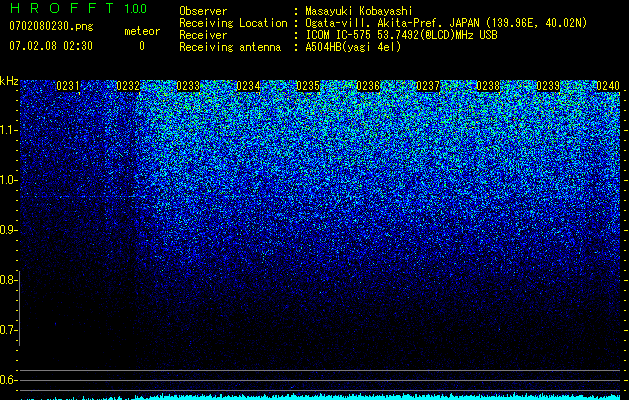Click the 0237 time marker

(x=428, y=86)
